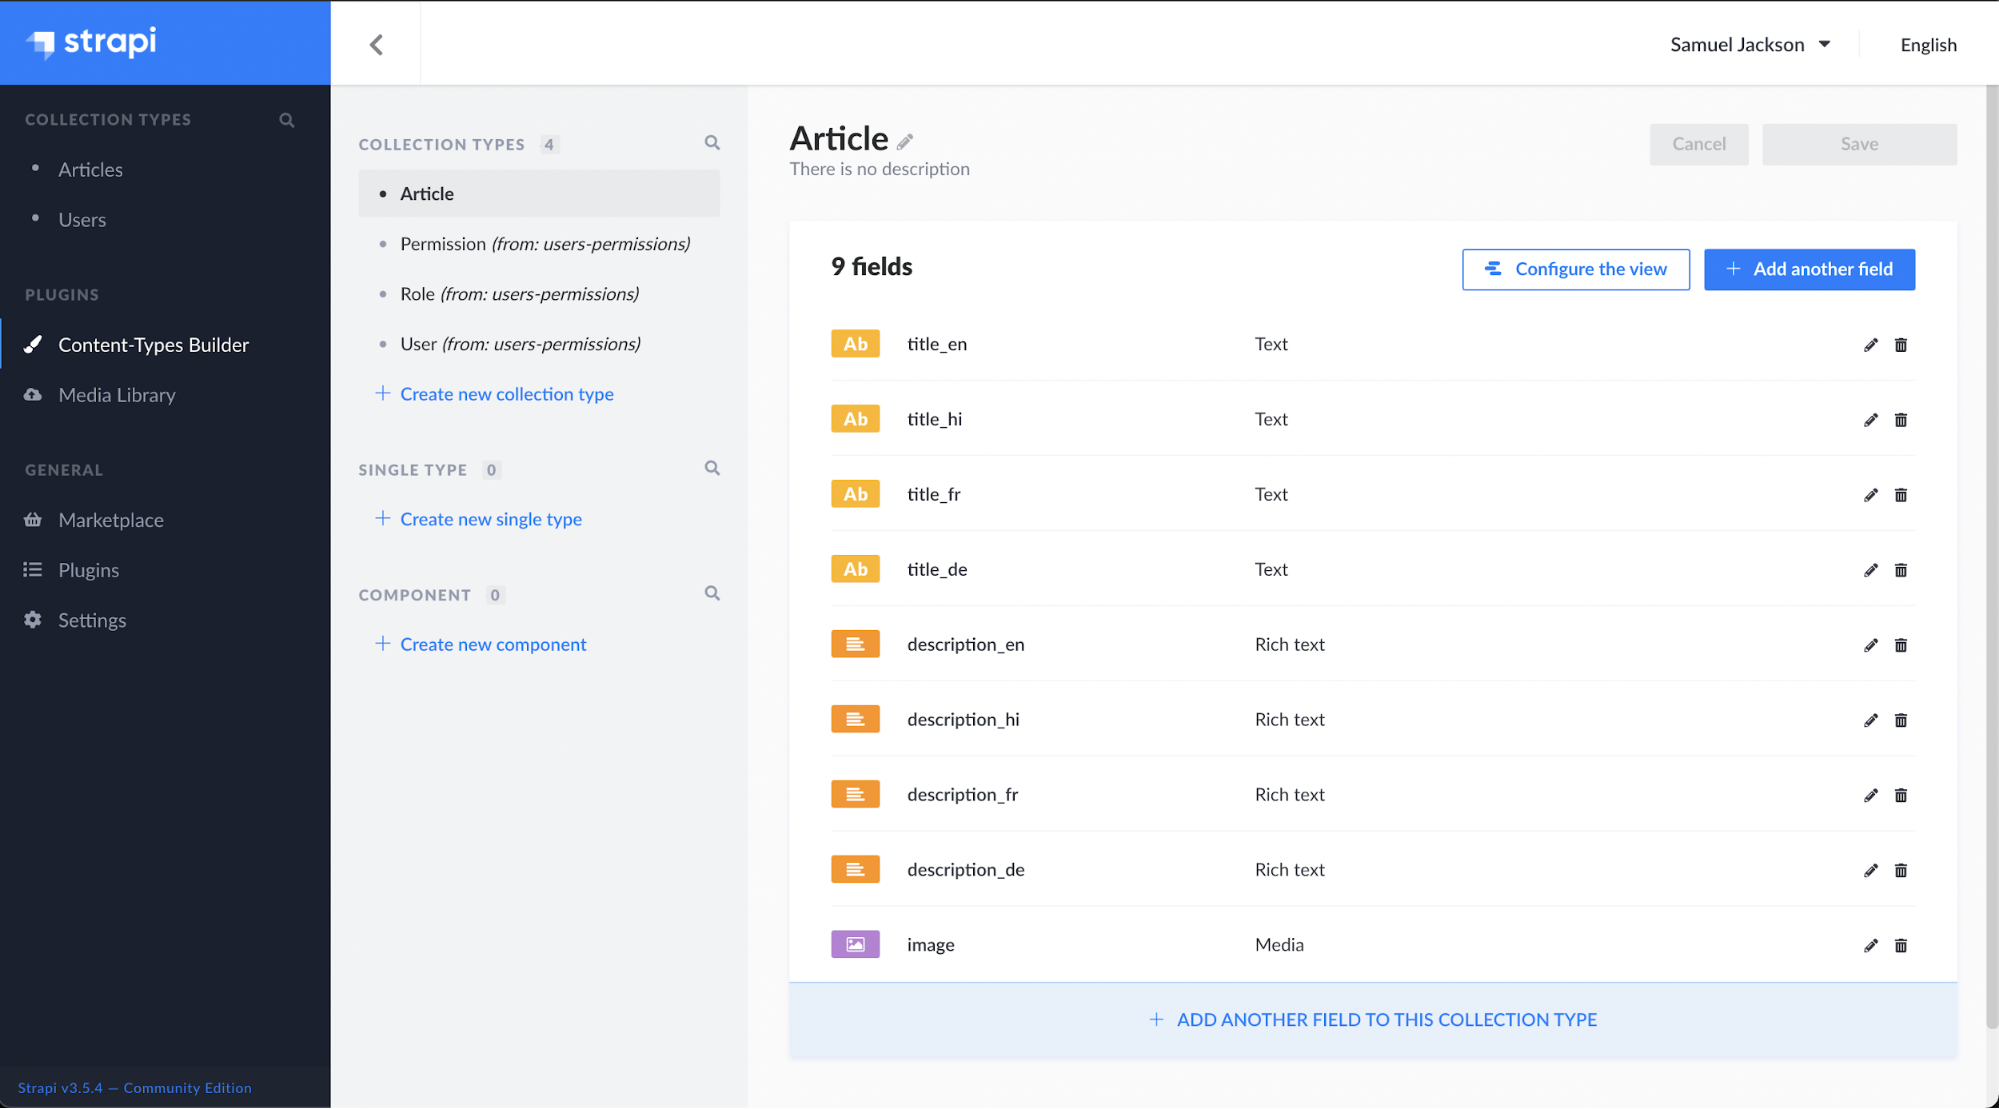Edit the title_en field
Screen dimensions: 1999x1109
coord(1870,344)
